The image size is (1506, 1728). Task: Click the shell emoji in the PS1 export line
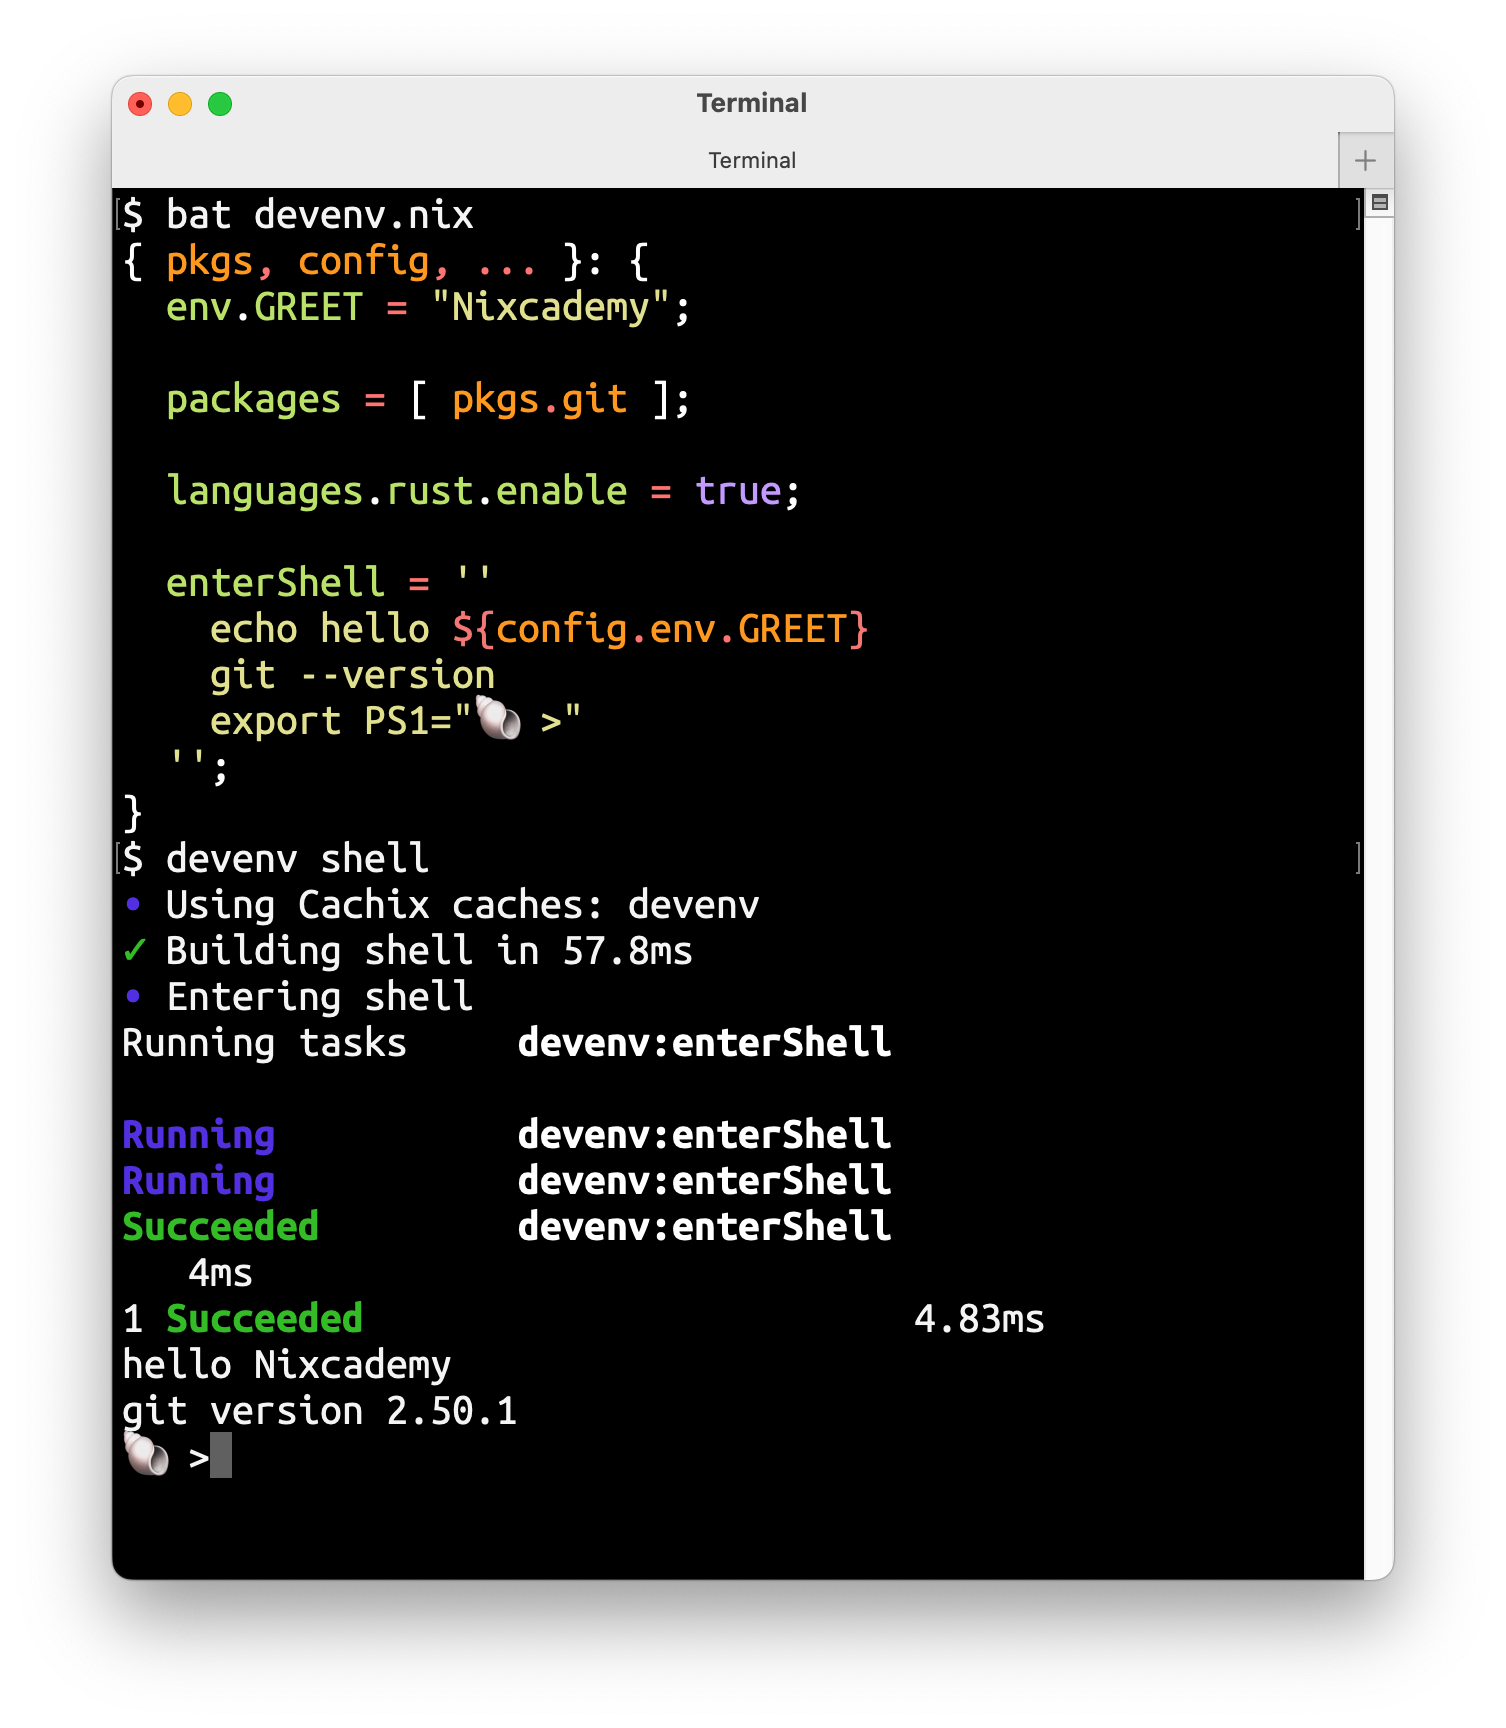(498, 719)
